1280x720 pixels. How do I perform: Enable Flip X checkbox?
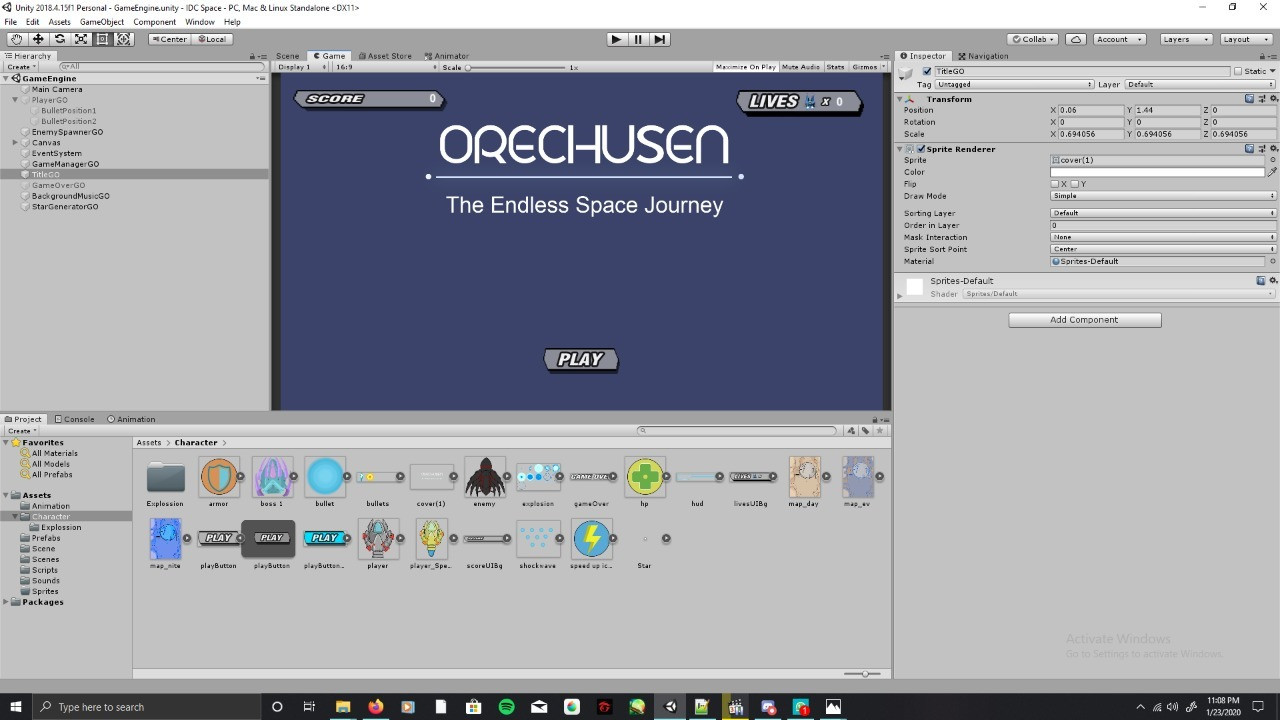(1055, 184)
